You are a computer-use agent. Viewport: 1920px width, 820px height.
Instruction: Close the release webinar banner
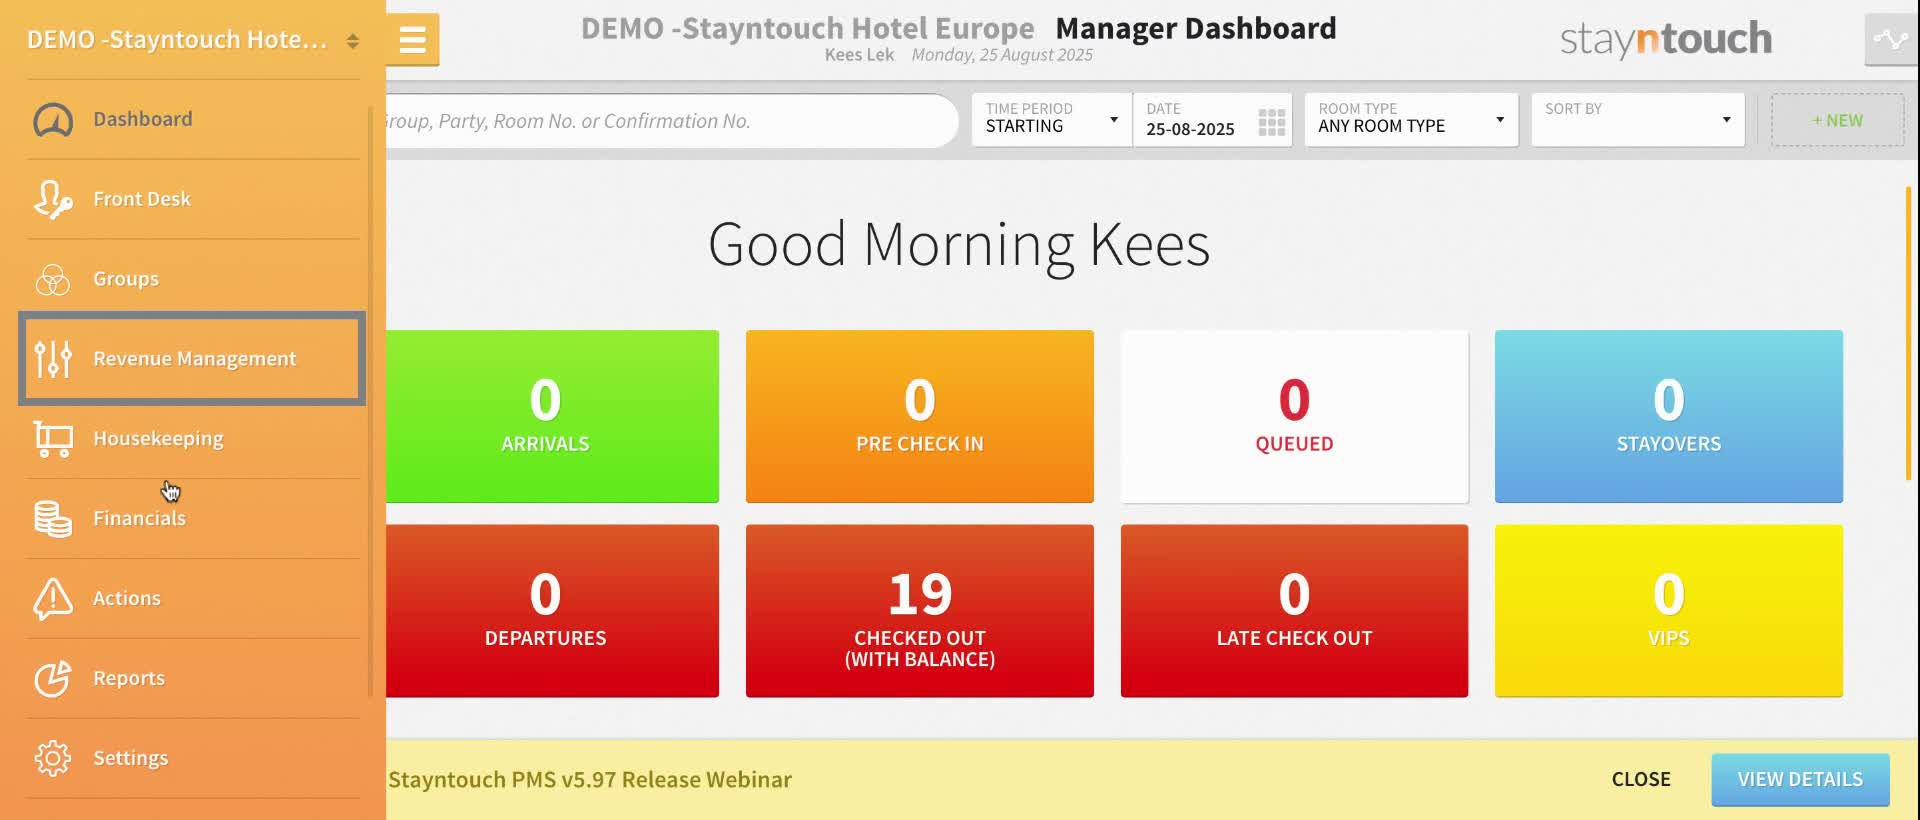tap(1641, 779)
